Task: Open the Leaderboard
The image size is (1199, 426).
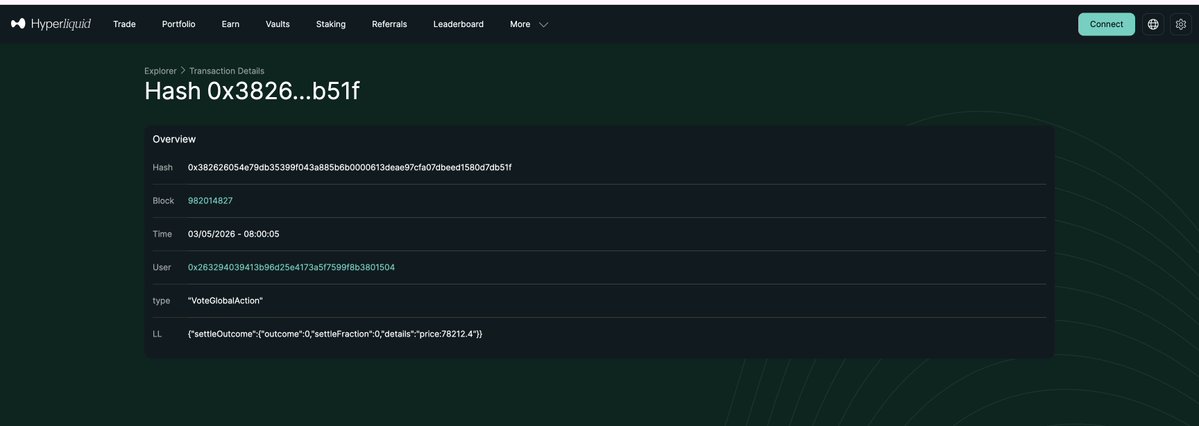Action: click(x=458, y=24)
